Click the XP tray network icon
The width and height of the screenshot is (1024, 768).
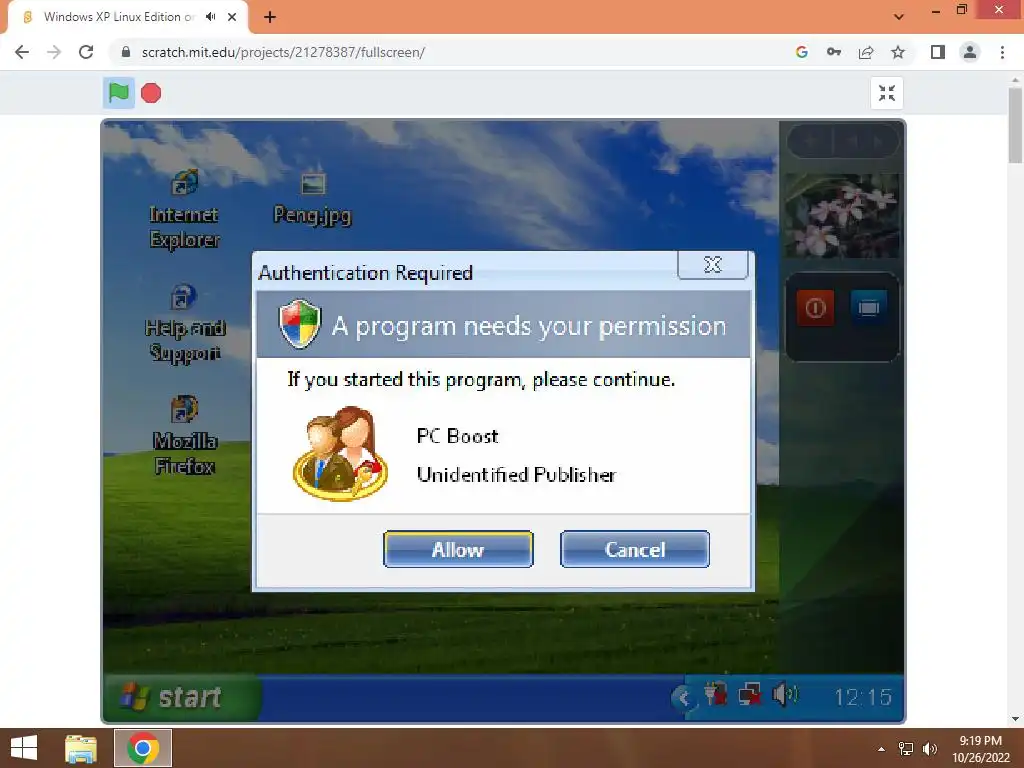[749, 694]
